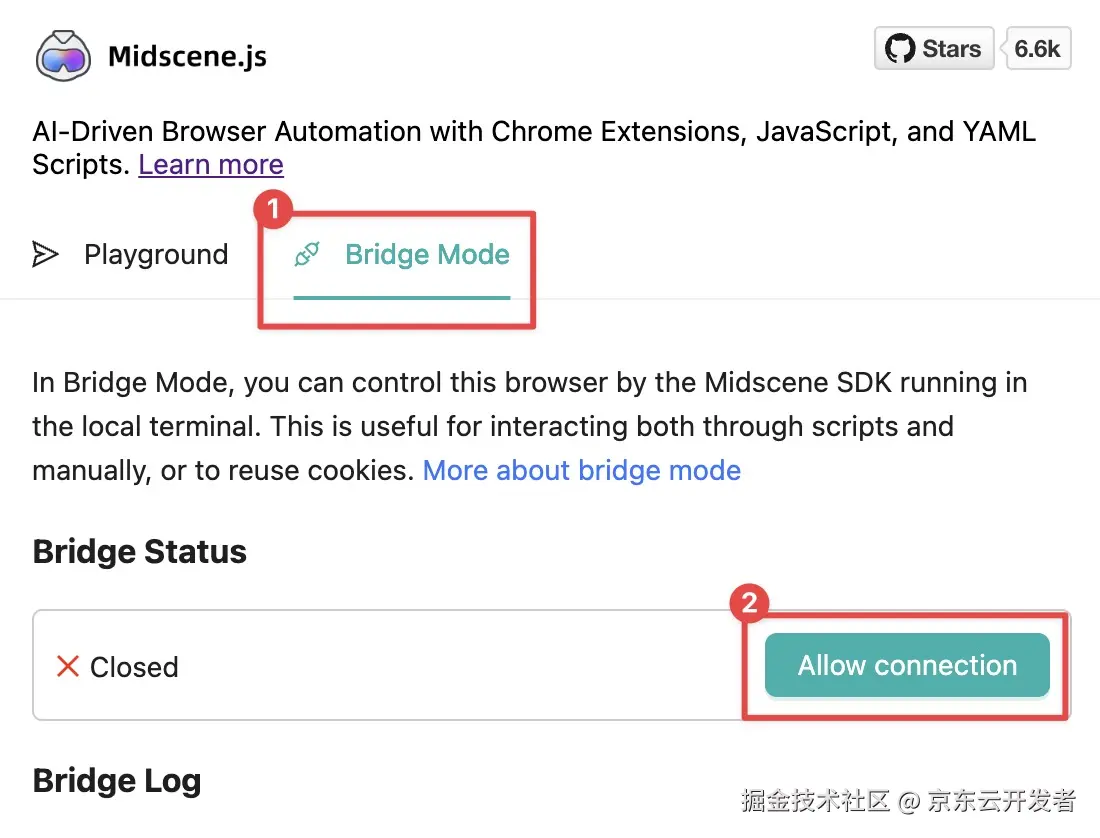Image resolution: width=1100 pixels, height=838 pixels.
Task: Open the More about bridge mode link
Action: click(x=582, y=471)
